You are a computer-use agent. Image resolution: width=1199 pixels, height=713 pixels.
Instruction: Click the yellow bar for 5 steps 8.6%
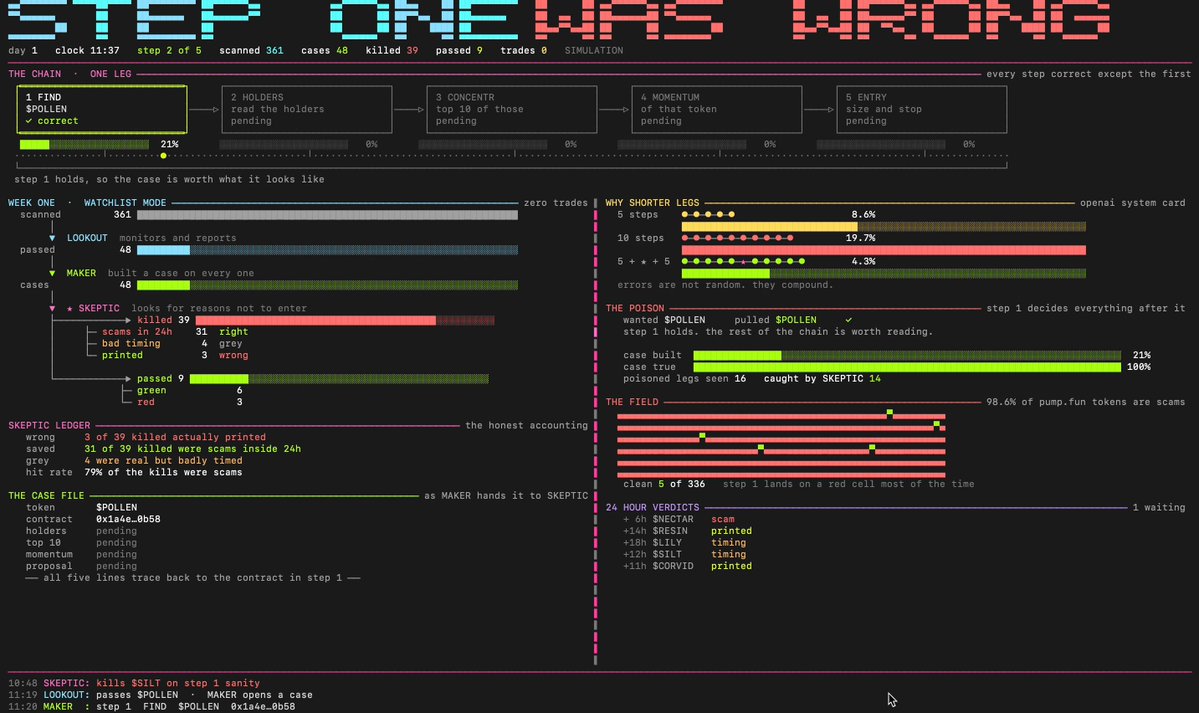click(883, 226)
